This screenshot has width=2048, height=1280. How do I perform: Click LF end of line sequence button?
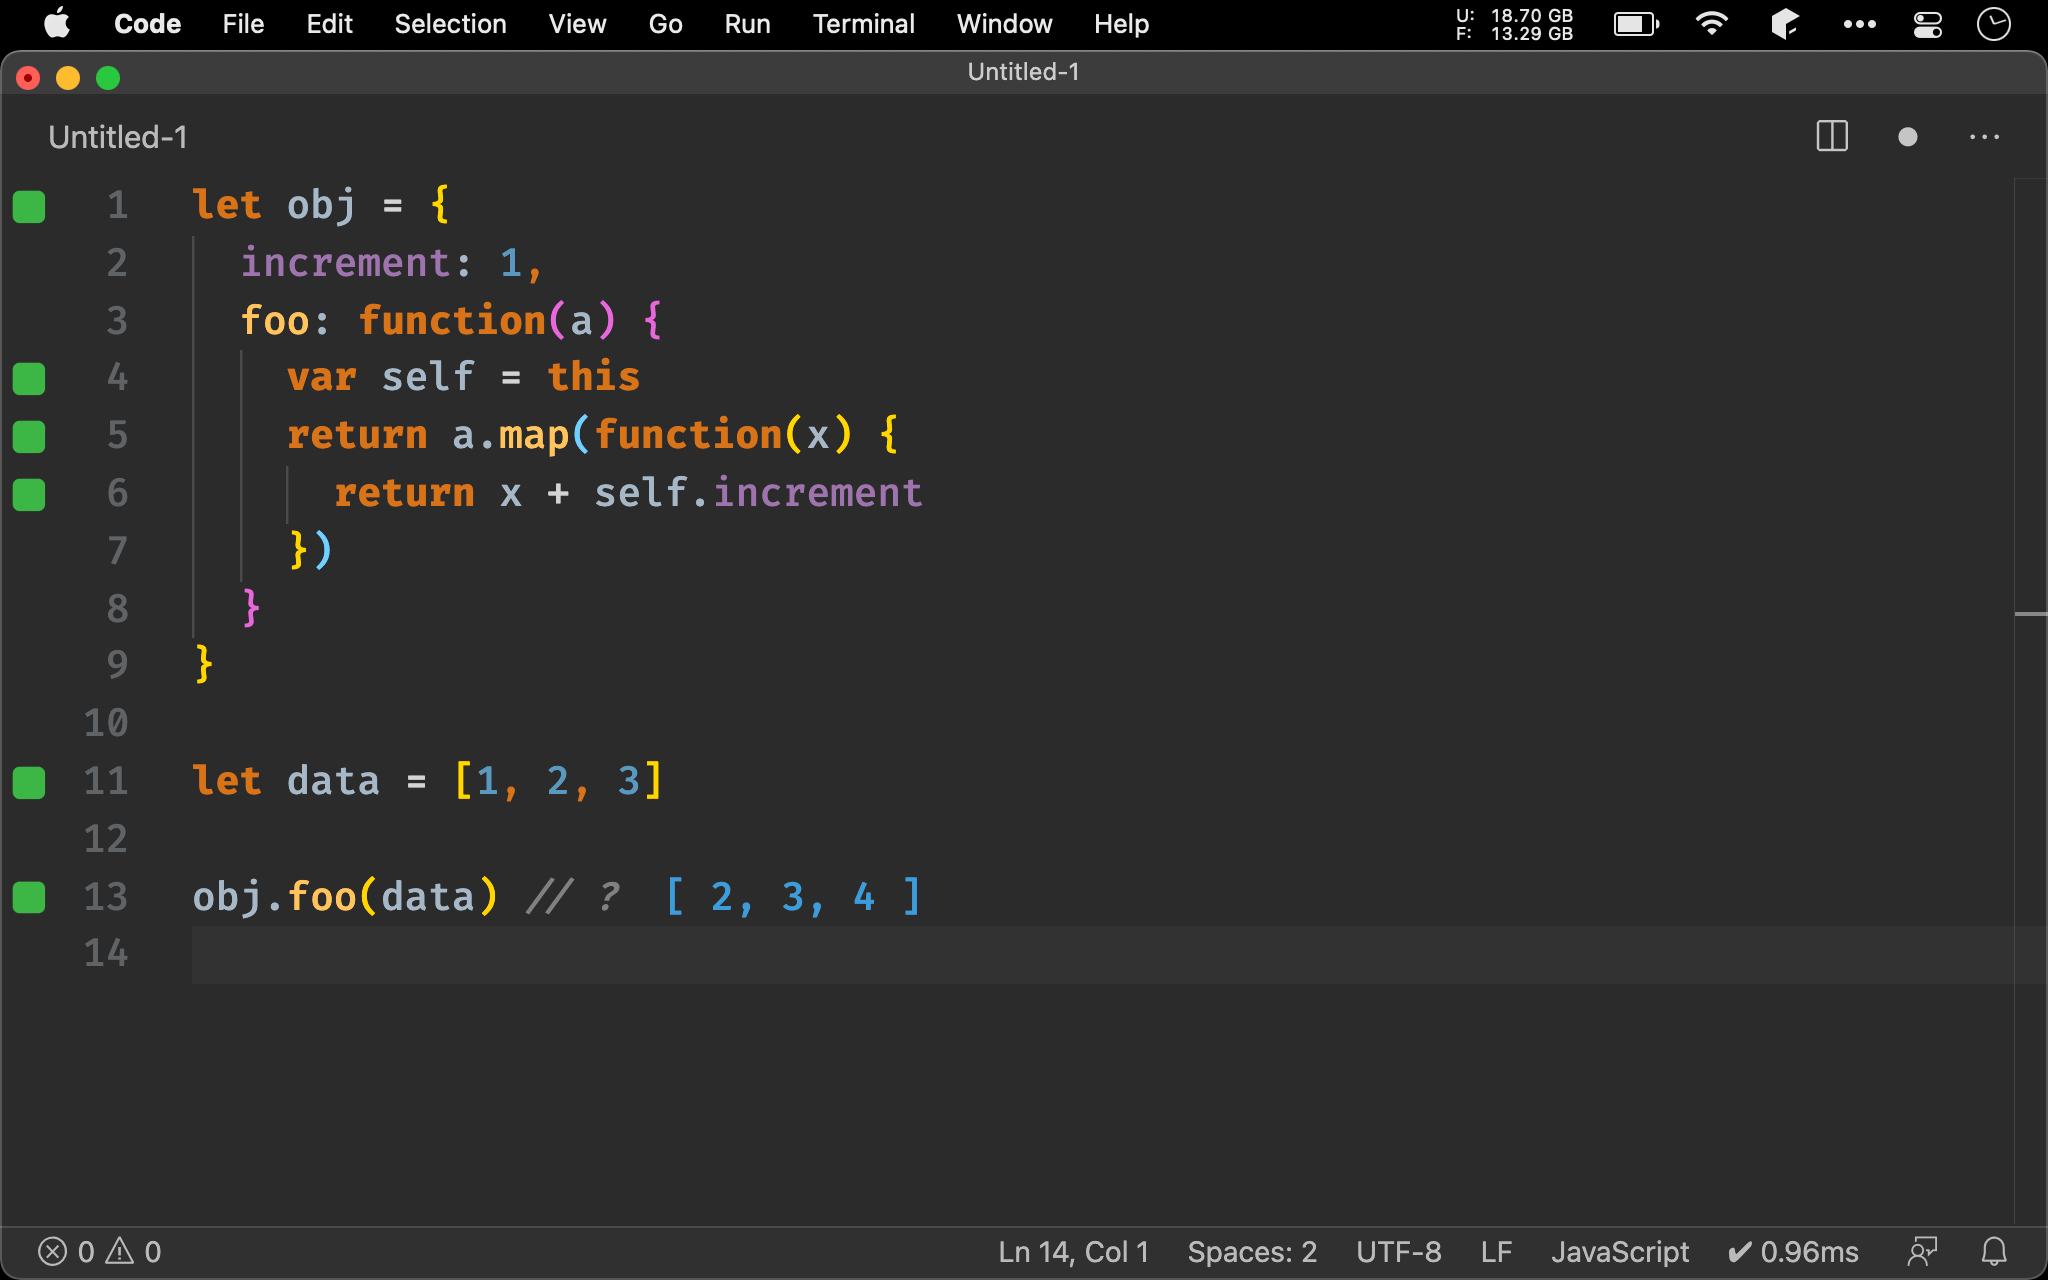(1496, 1251)
